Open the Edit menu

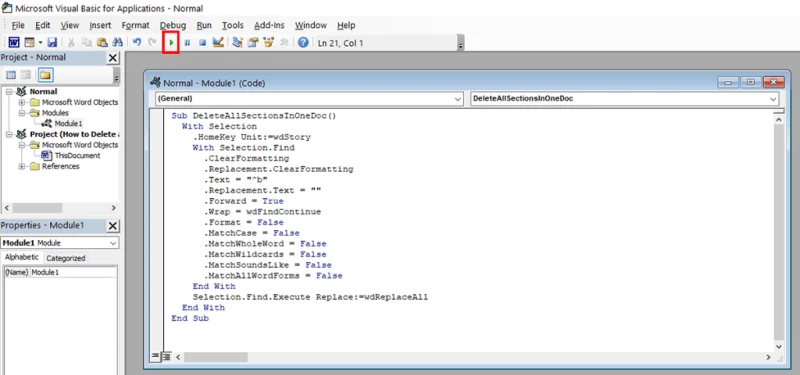[x=43, y=25]
